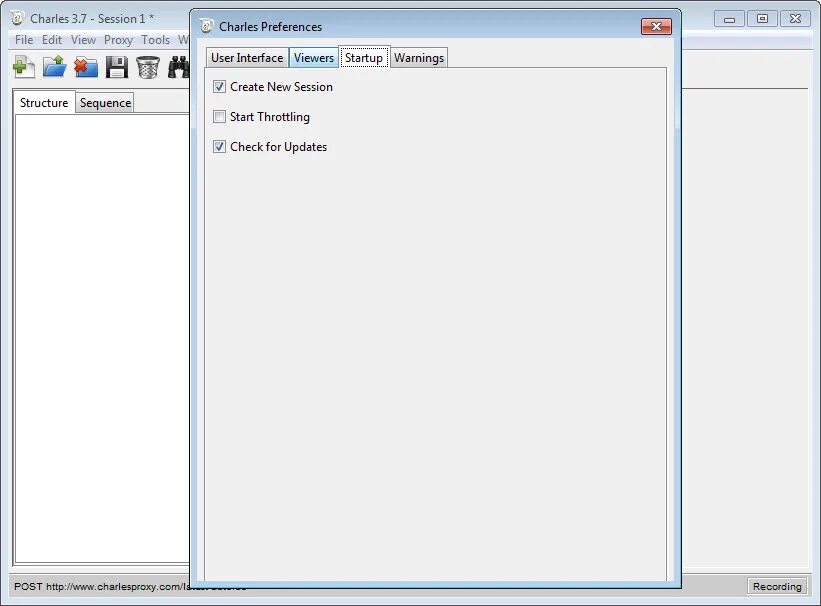Viewport: 821px width, 606px height.
Task: Click the Find binoculars toolbar icon
Action: [179, 67]
